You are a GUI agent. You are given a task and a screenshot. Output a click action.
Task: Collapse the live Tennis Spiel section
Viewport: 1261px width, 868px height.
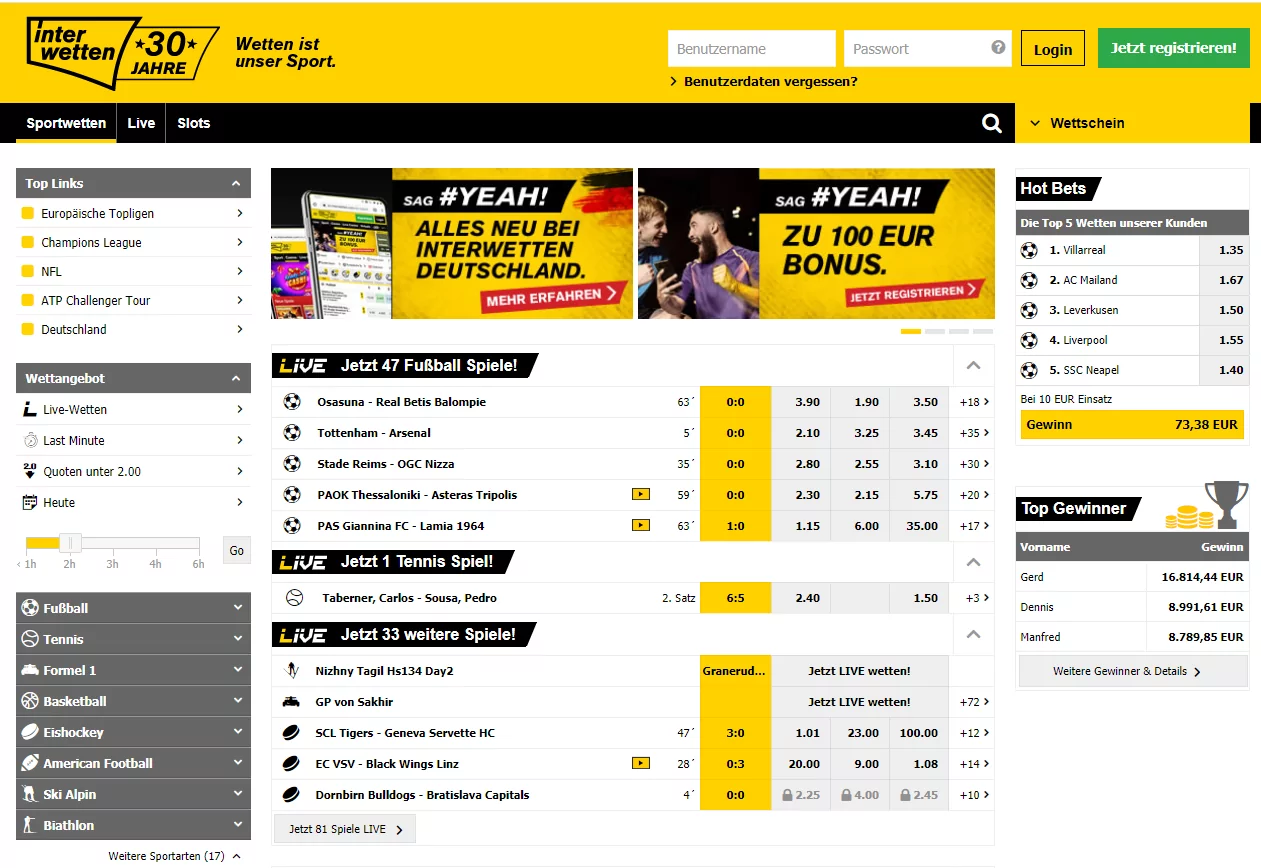pyautogui.click(x=973, y=562)
